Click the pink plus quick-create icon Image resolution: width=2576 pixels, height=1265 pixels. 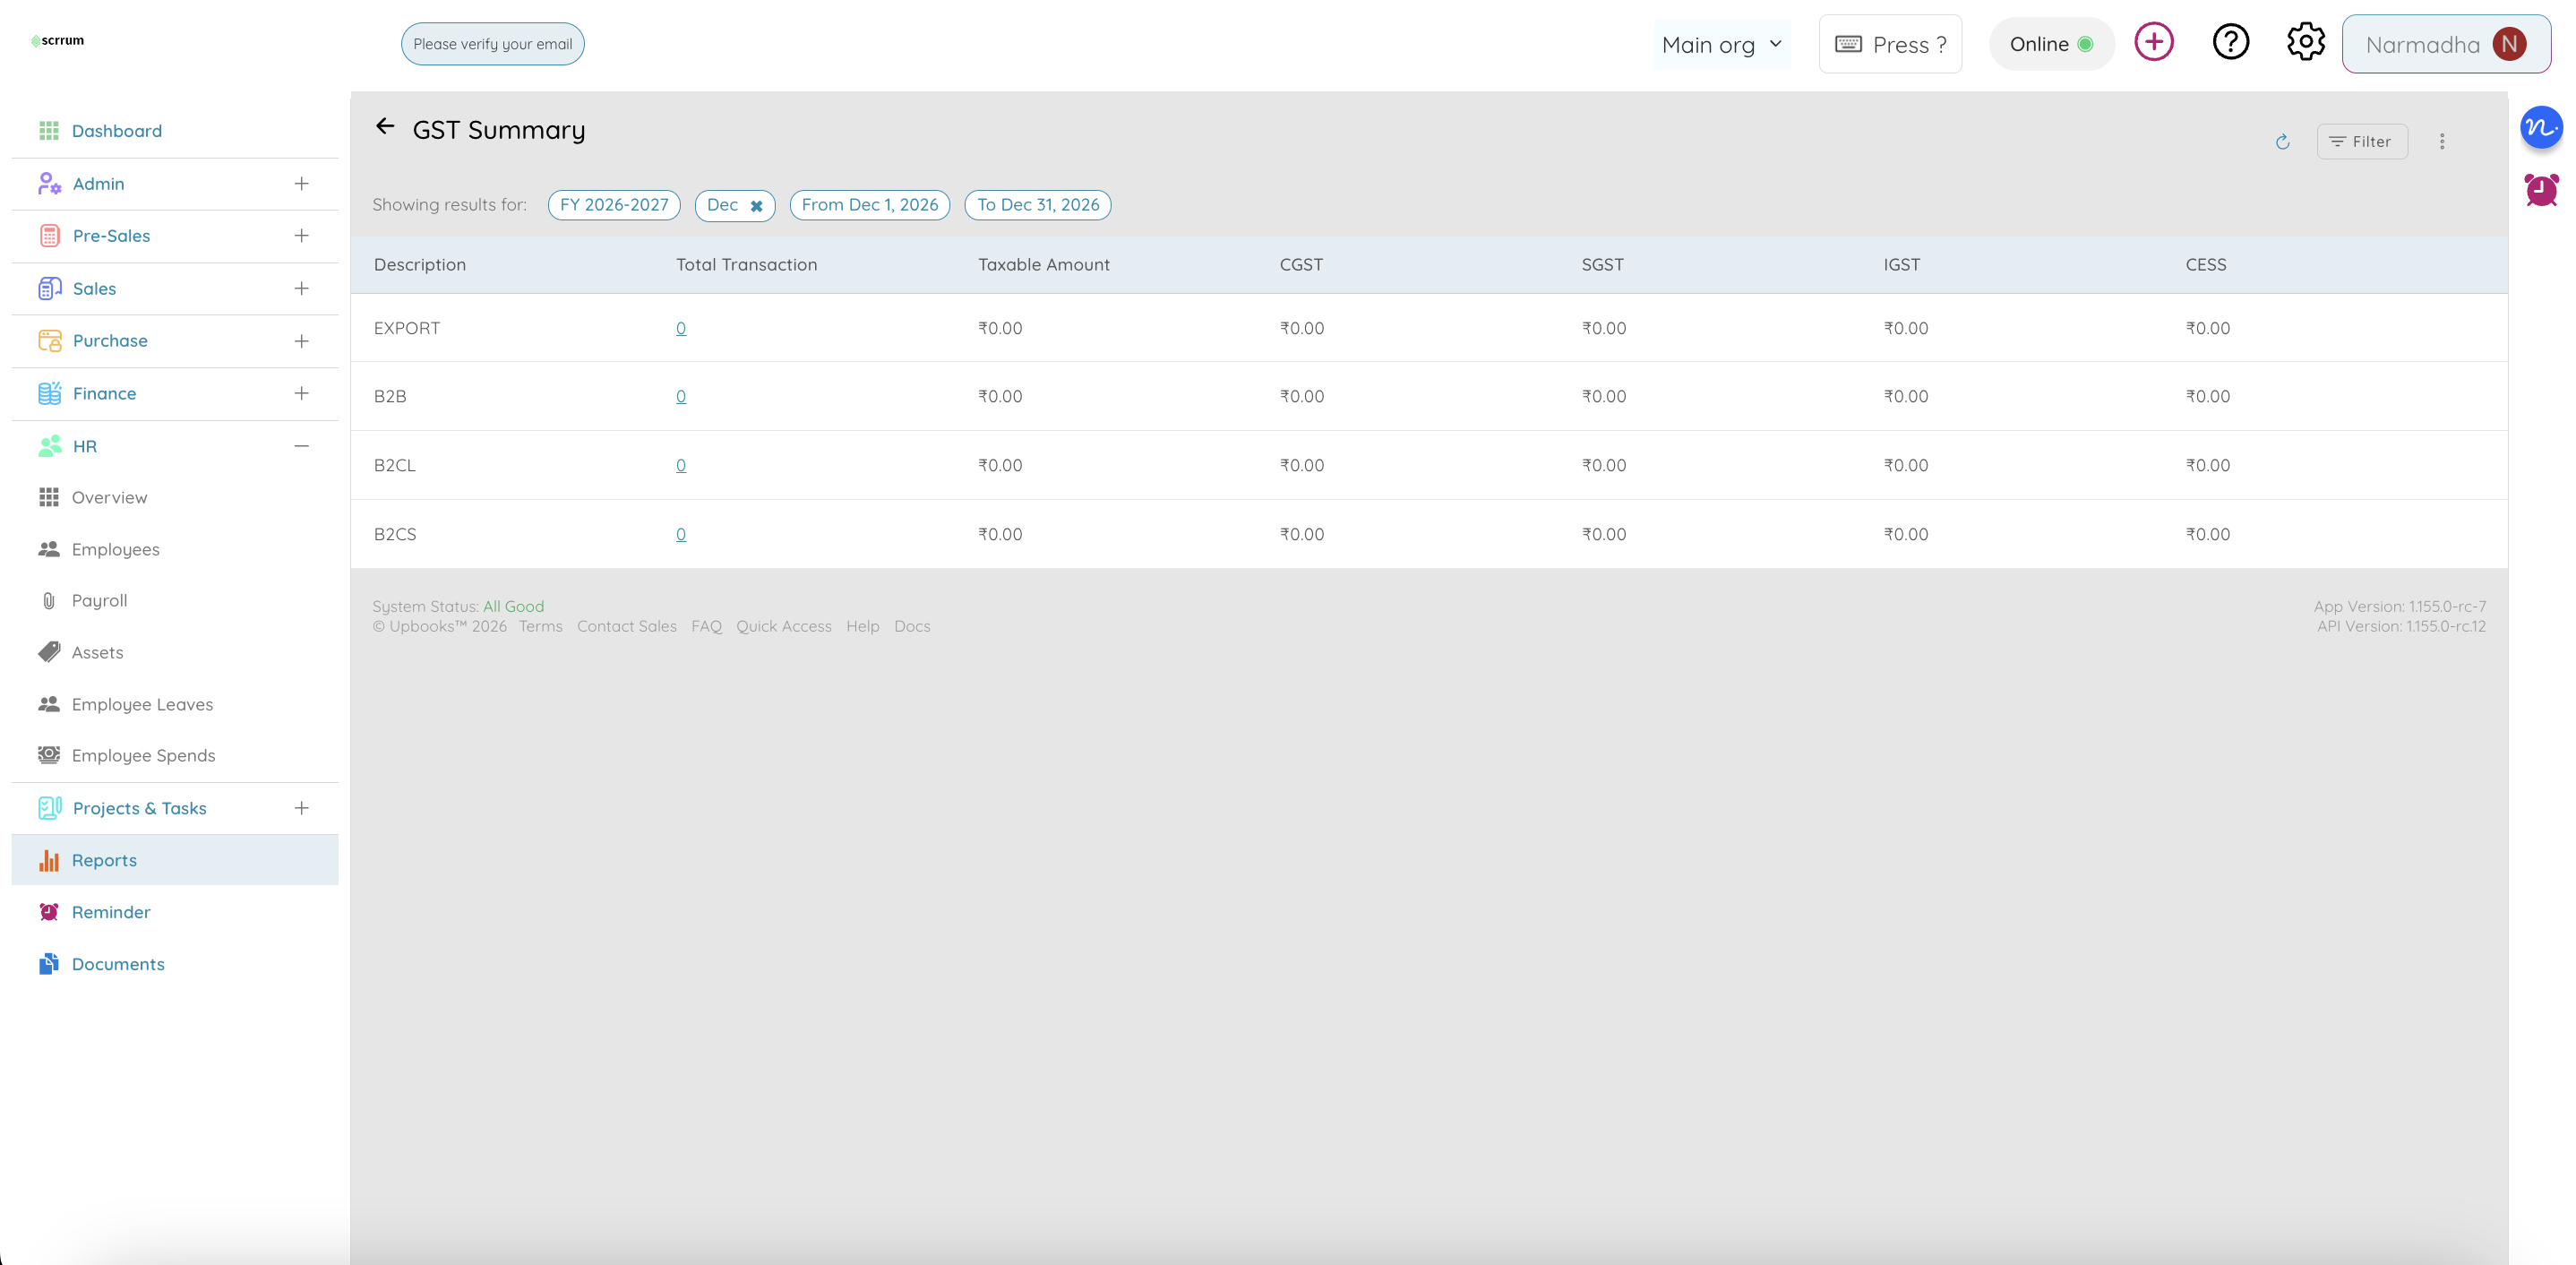(2153, 43)
